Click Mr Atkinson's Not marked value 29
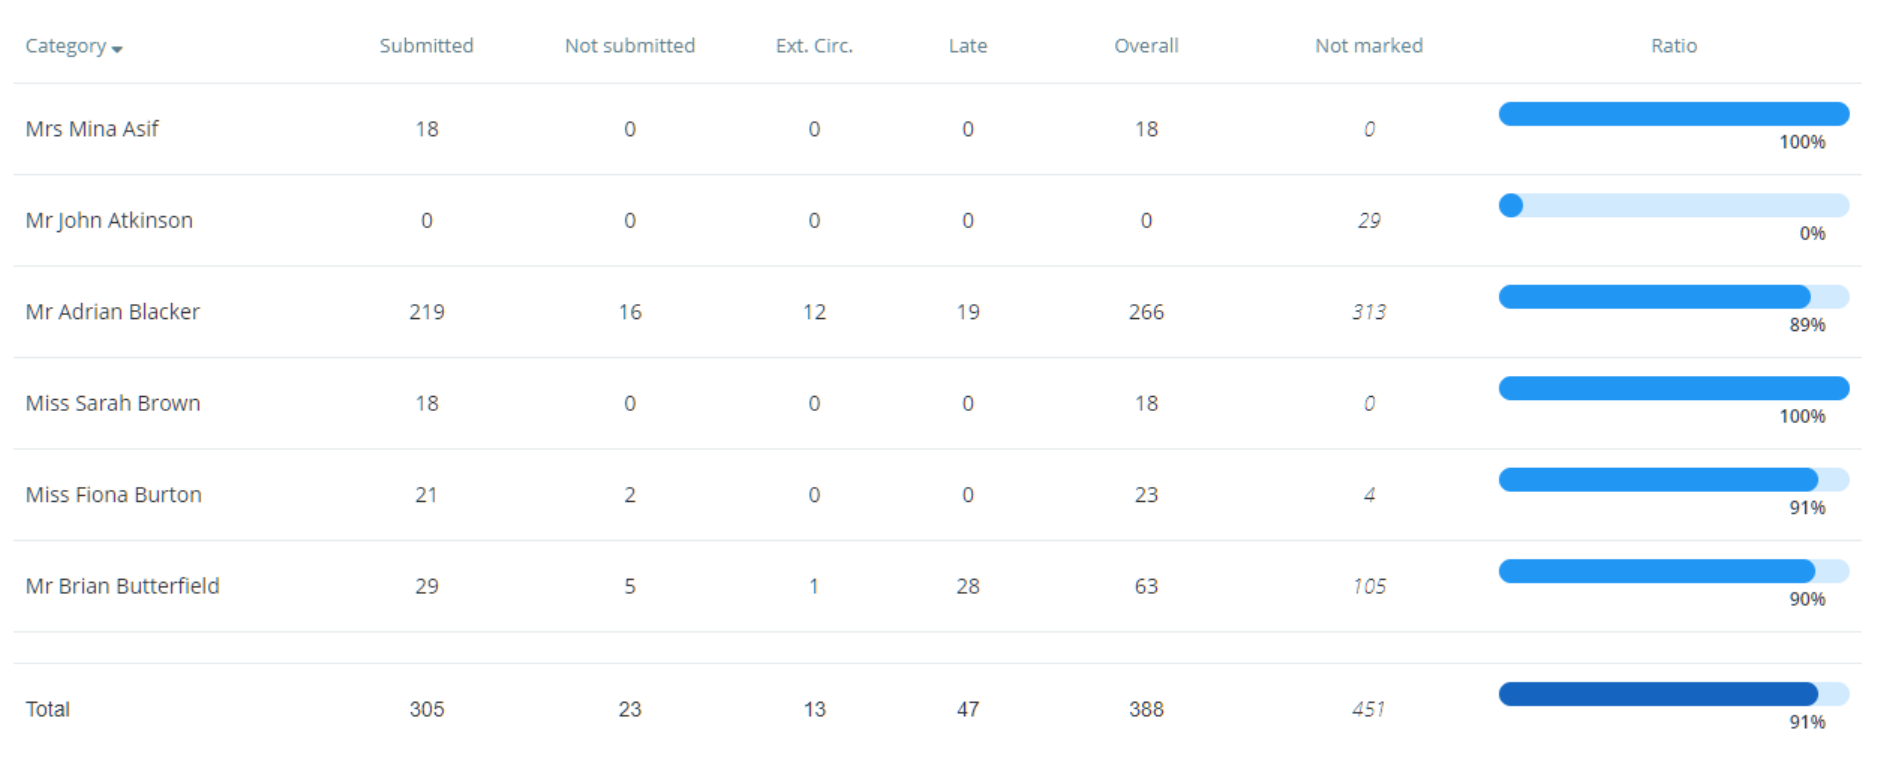The width and height of the screenshot is (1882, 772). pyautogui.click(x=1369, y=220)
